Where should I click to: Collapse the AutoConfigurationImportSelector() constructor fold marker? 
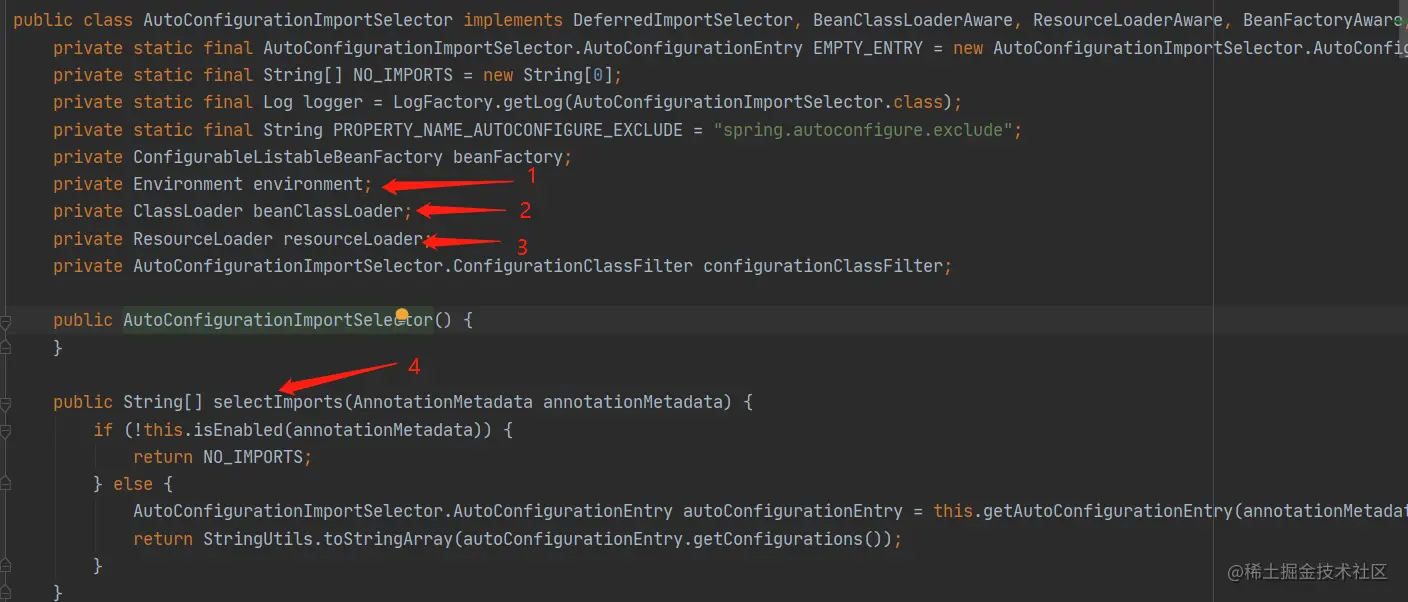click(6, 322)
